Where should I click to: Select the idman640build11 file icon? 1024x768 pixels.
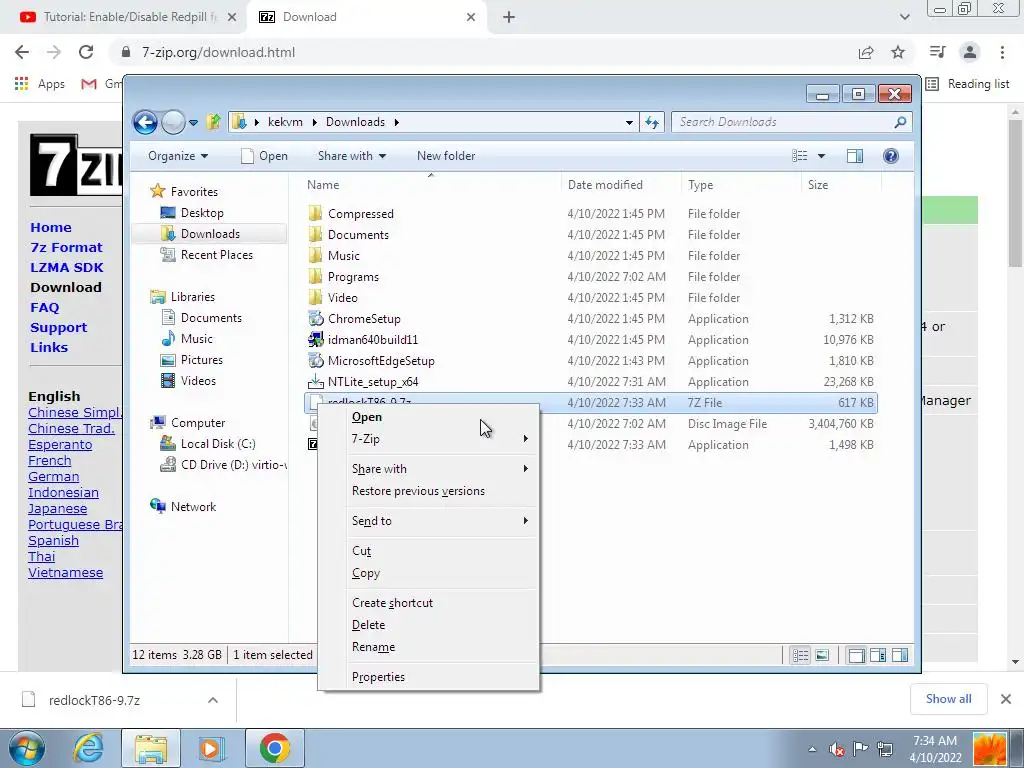[x=316, y=340]
